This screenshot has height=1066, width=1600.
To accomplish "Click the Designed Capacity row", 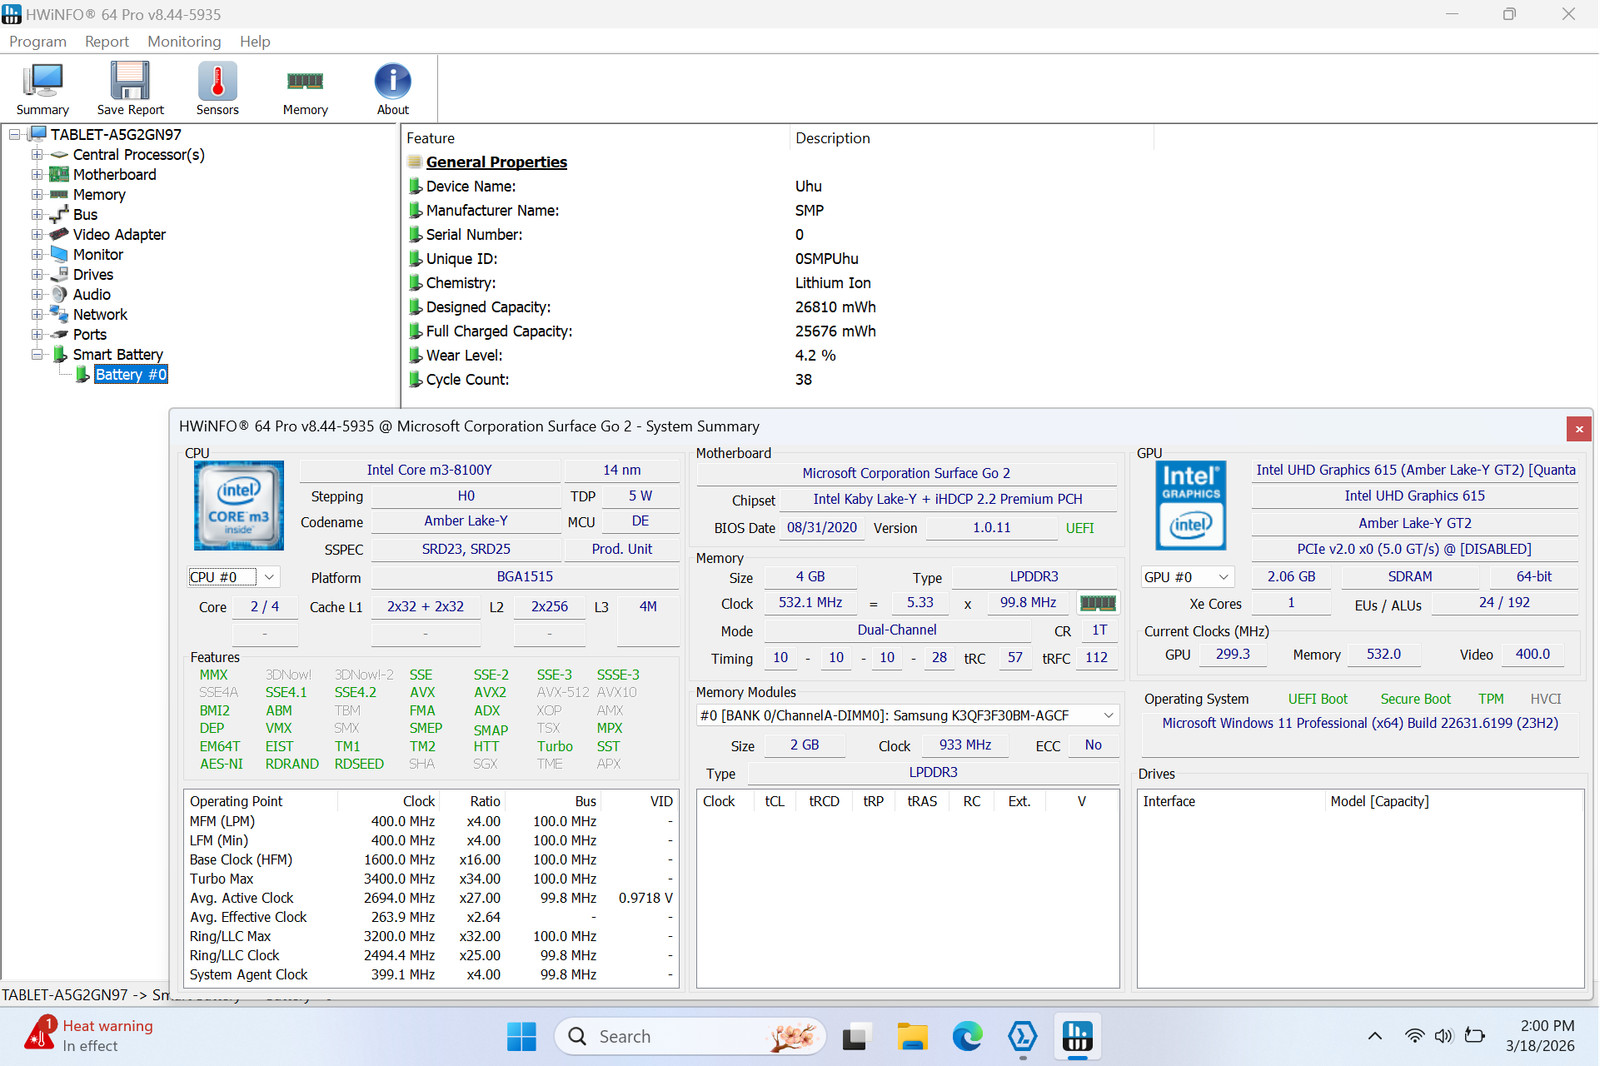I will [x=642, y=307].
